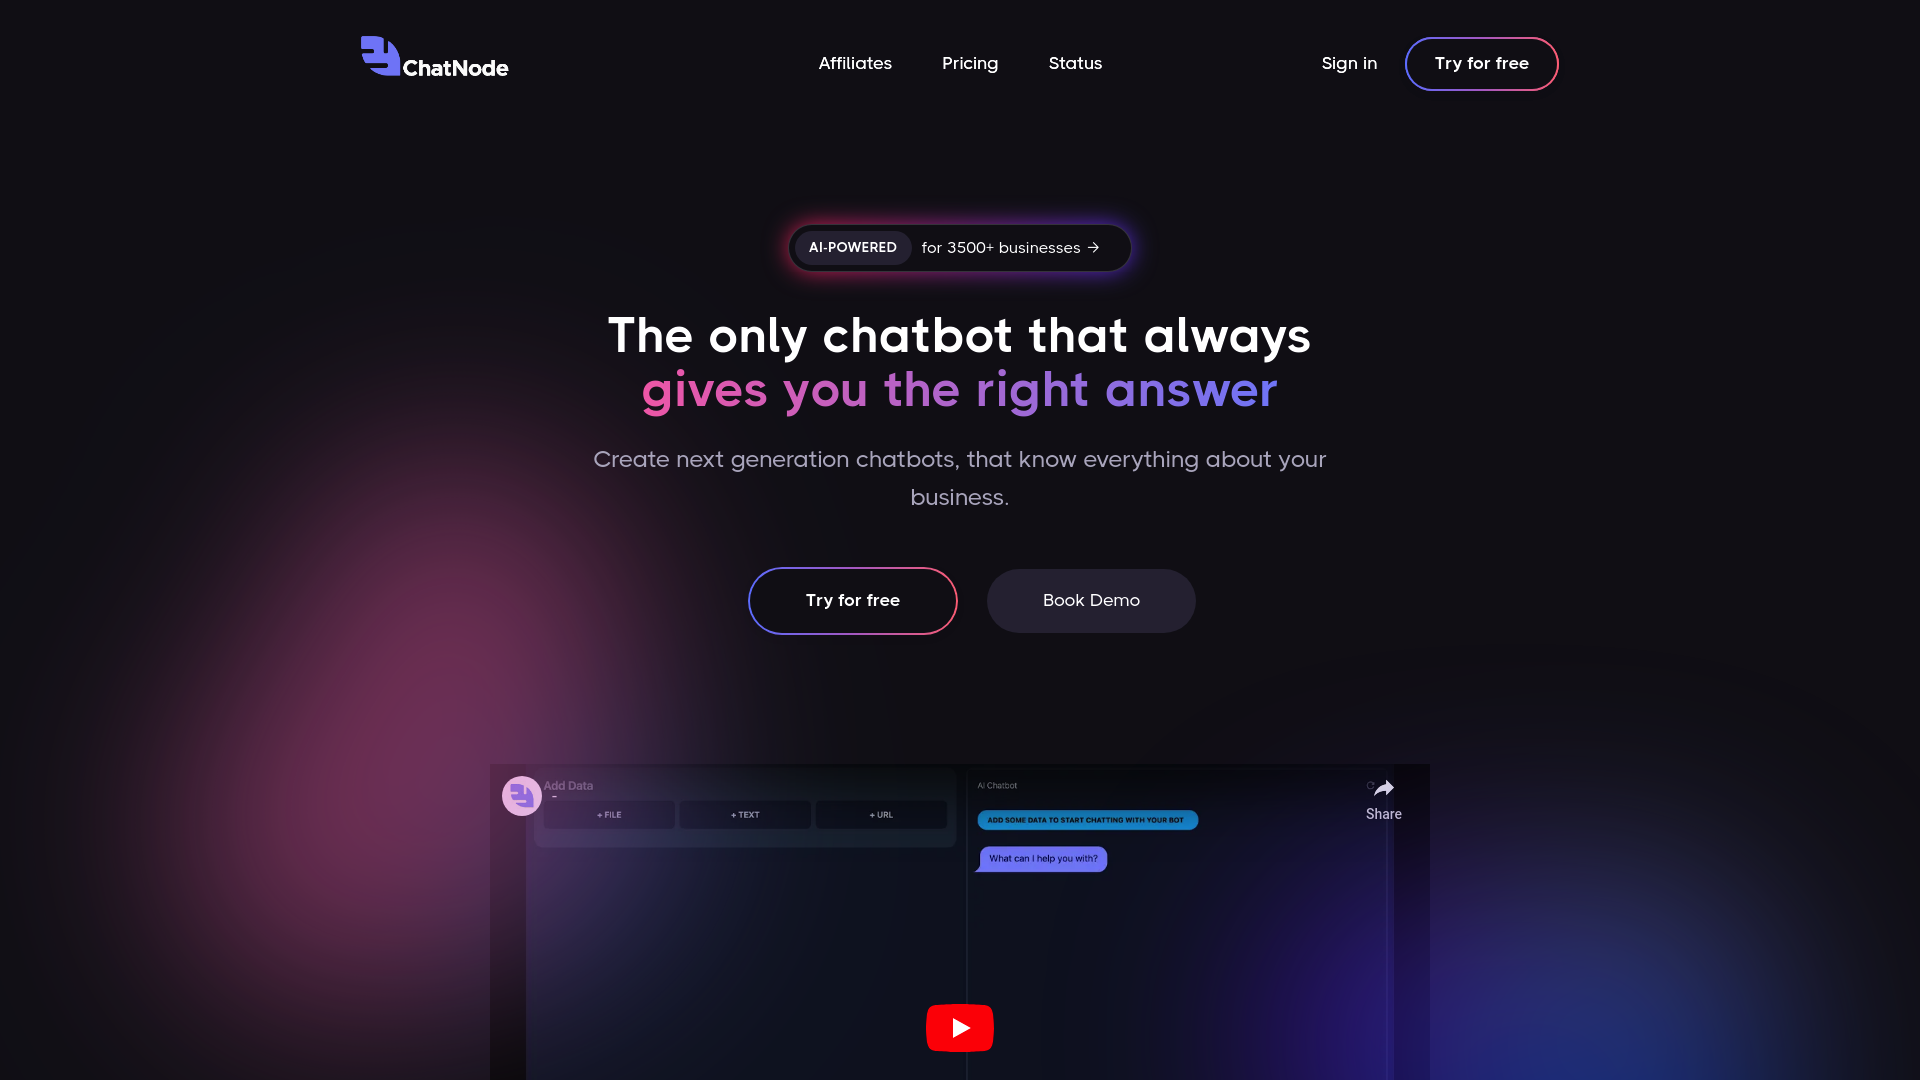The image size is (1920, 1080).
Task: Select the Status menu item
Action: (1075, 63)
